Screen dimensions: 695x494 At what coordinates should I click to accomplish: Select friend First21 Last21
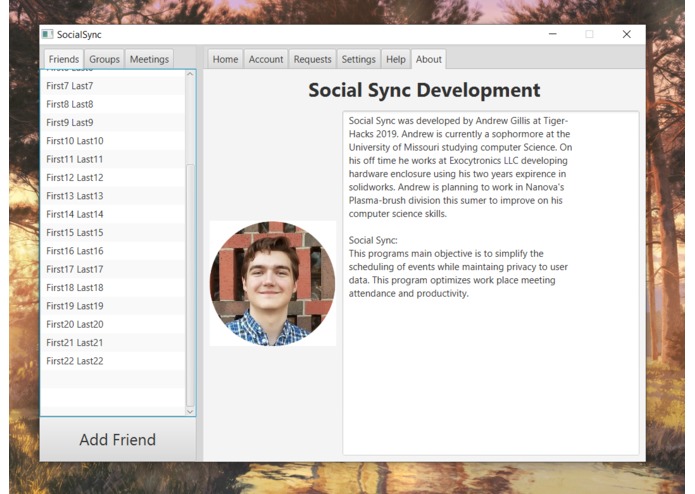(x=113, y=342)
